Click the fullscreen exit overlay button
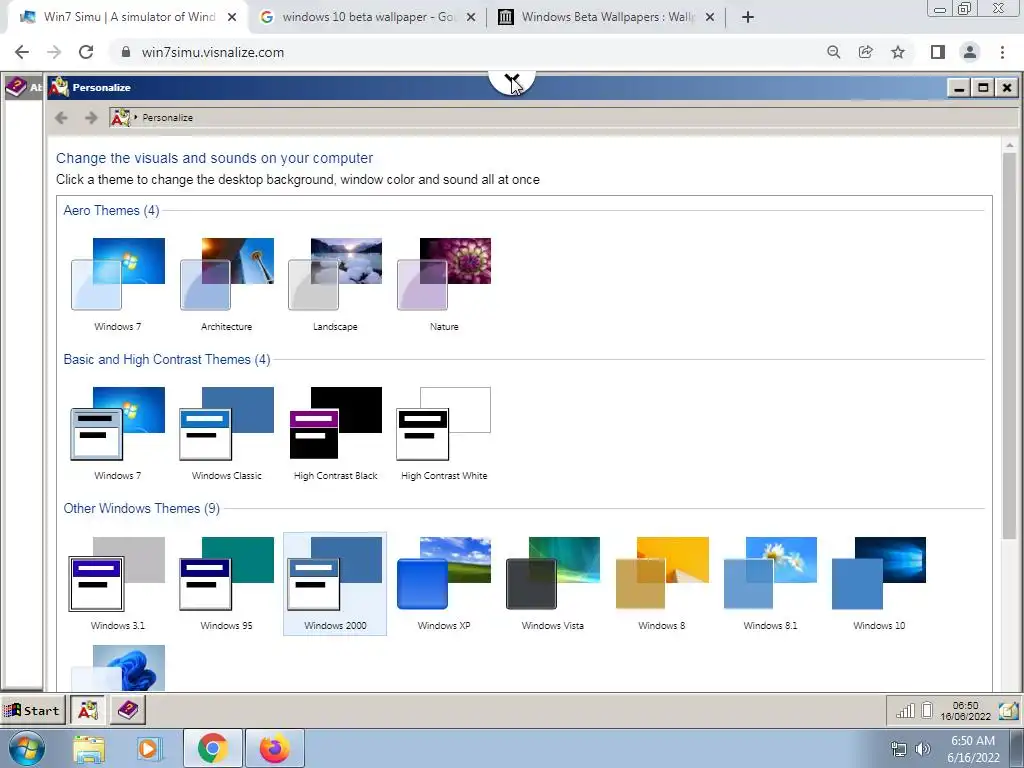 (512, 82)
